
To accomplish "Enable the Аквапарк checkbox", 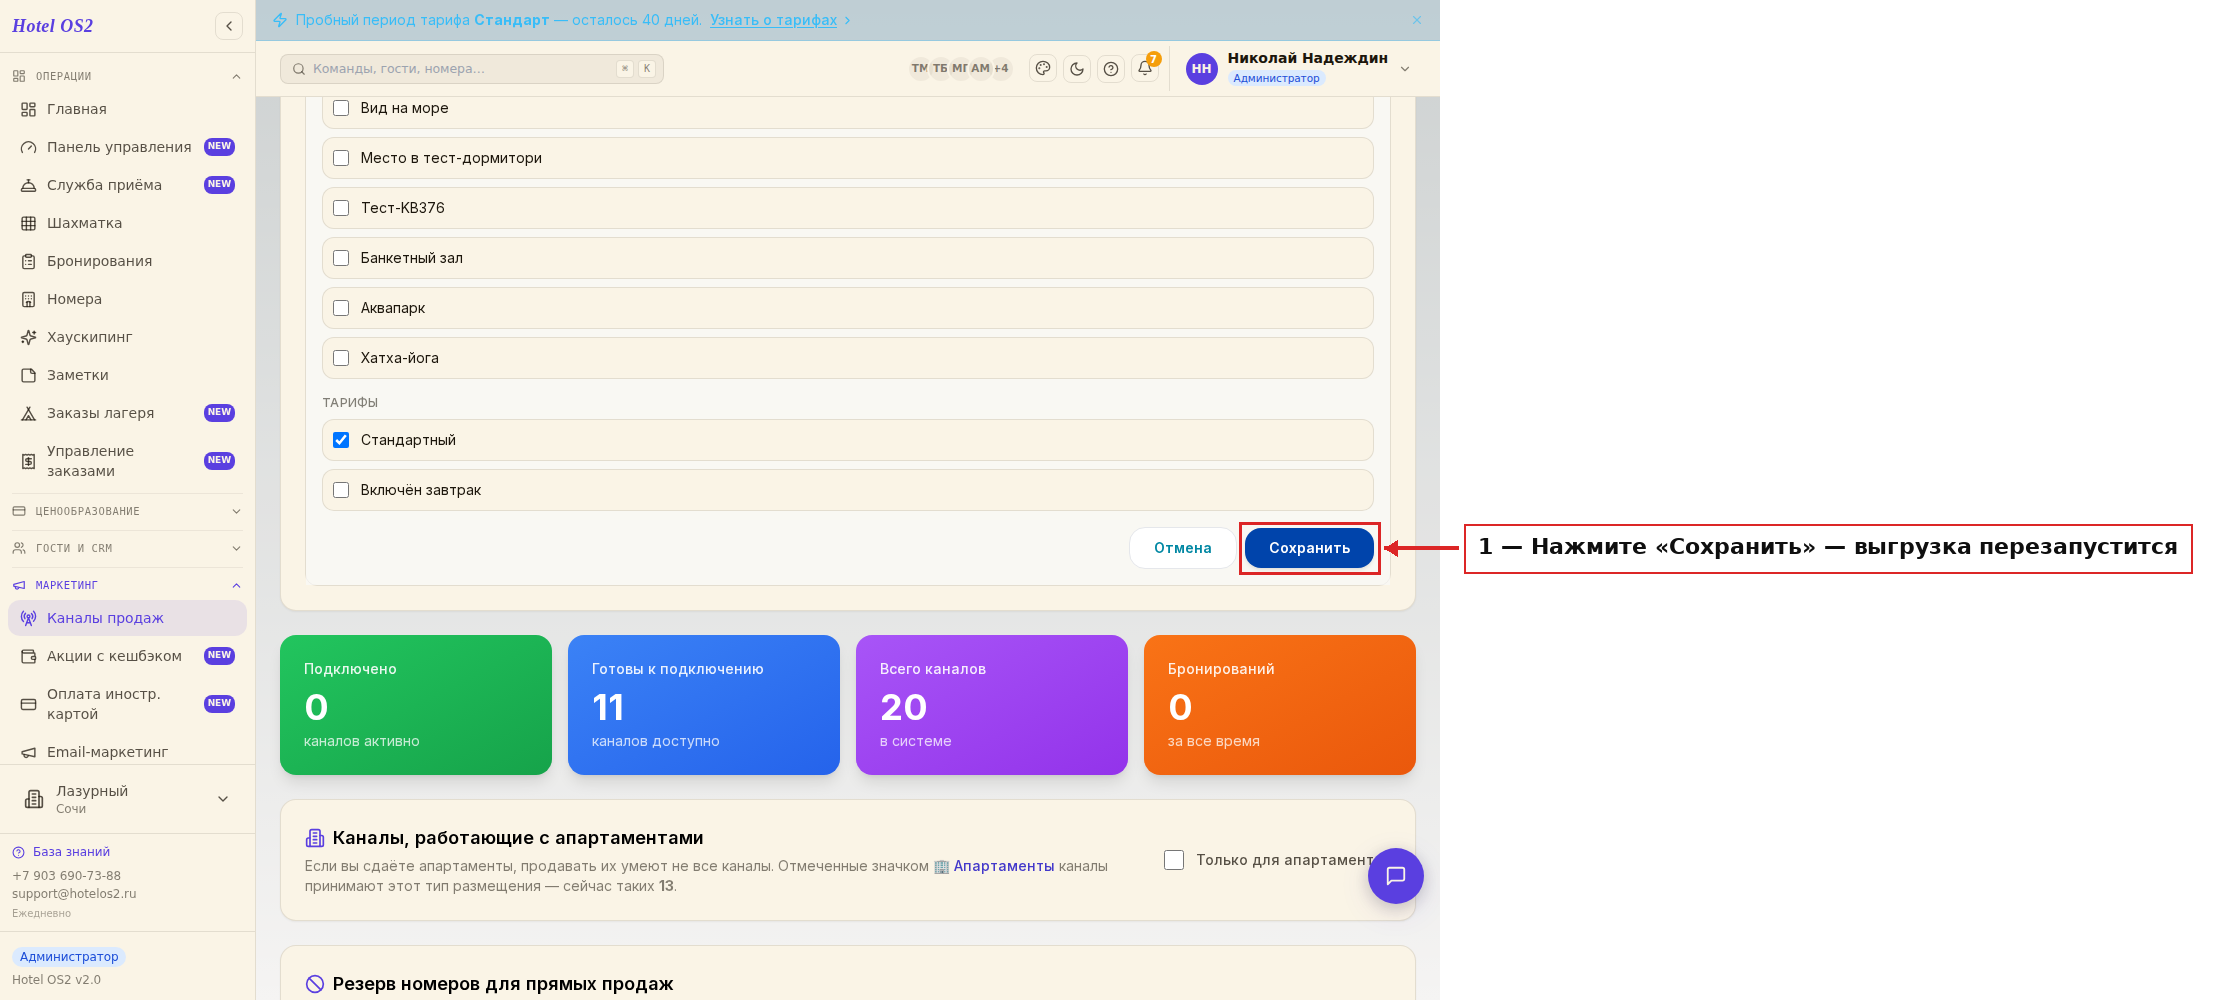I will tap(341, 308).
